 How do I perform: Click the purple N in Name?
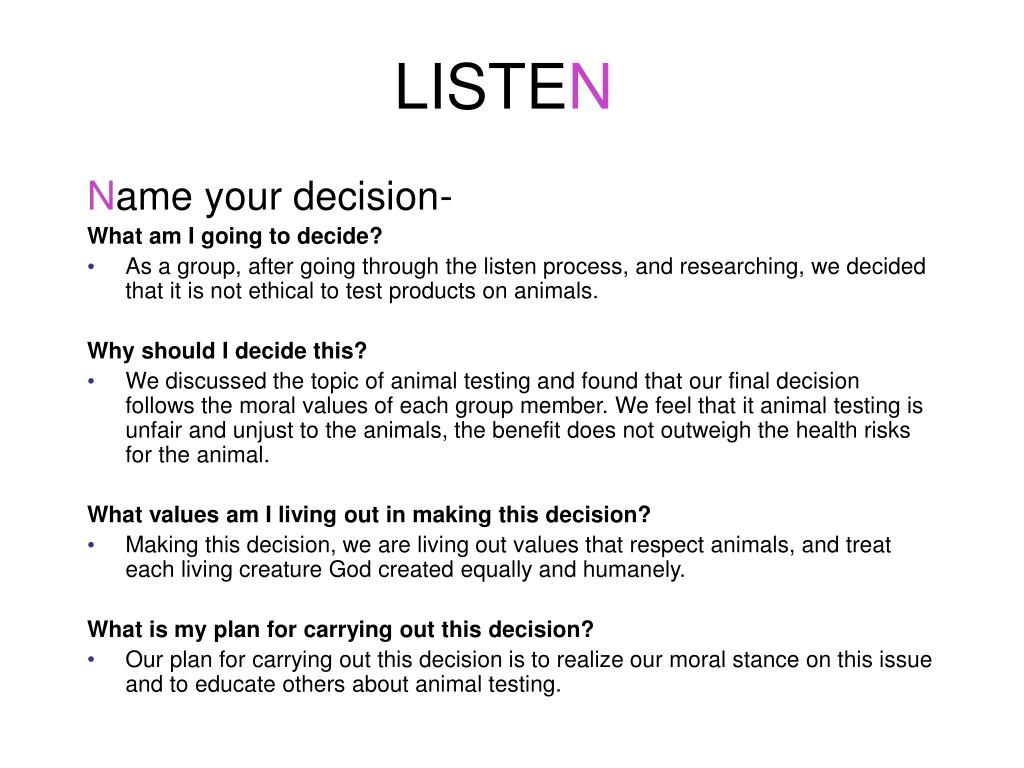click(x=101, y=195)
